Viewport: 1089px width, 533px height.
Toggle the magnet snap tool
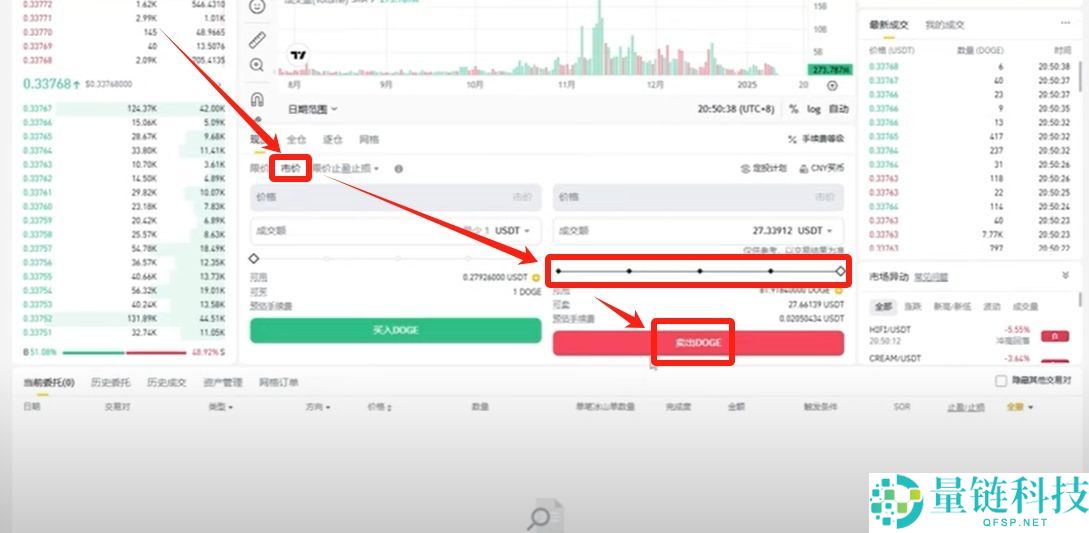(257, 98)
